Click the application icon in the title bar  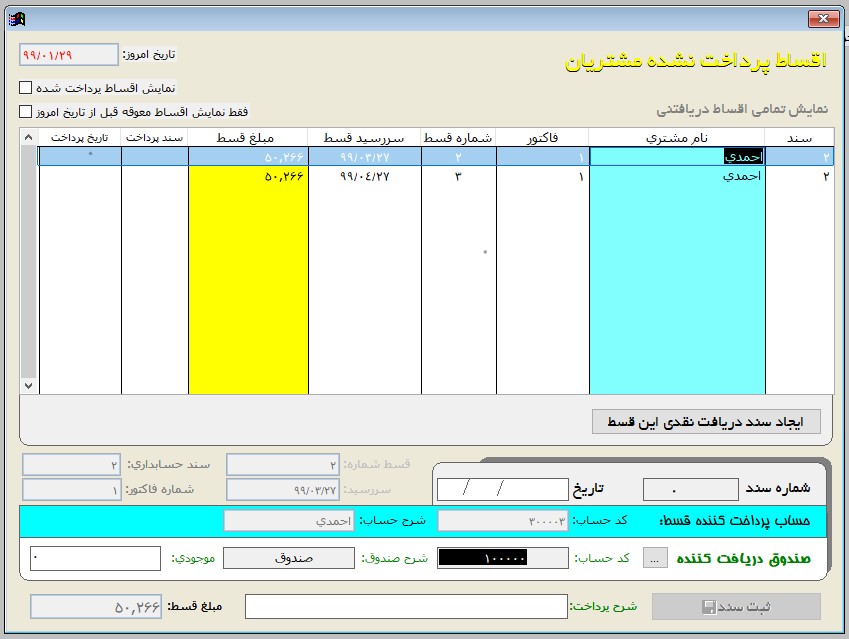[x=16, y=18]
